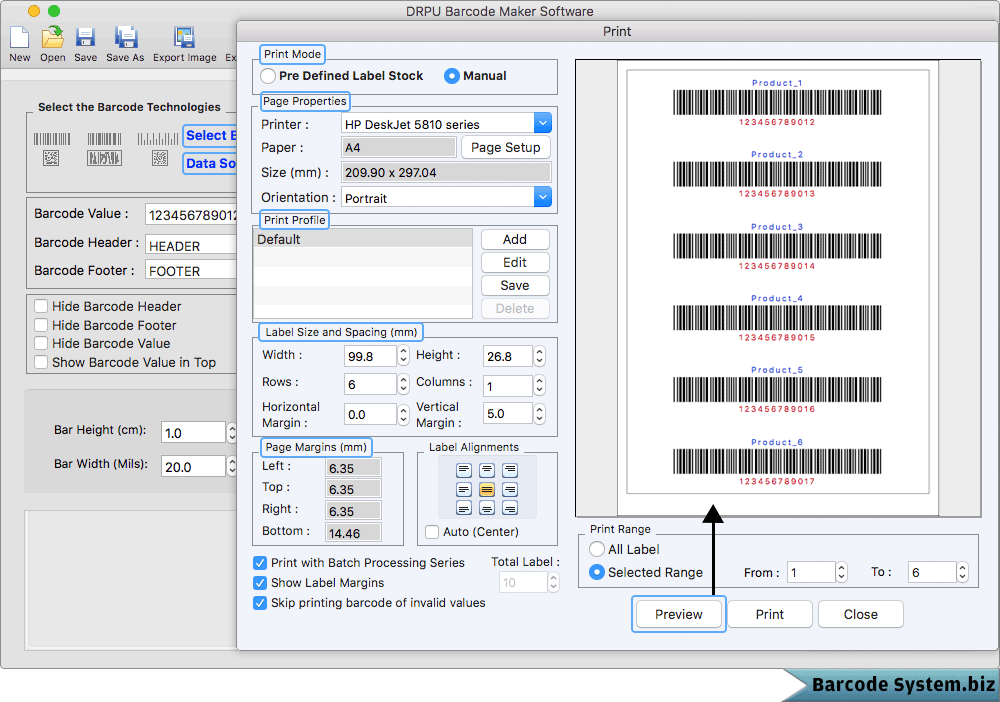The width and height of the screenshot is (1000, 702).
Task: Click the Rows input field
Action: pos(371,384)
